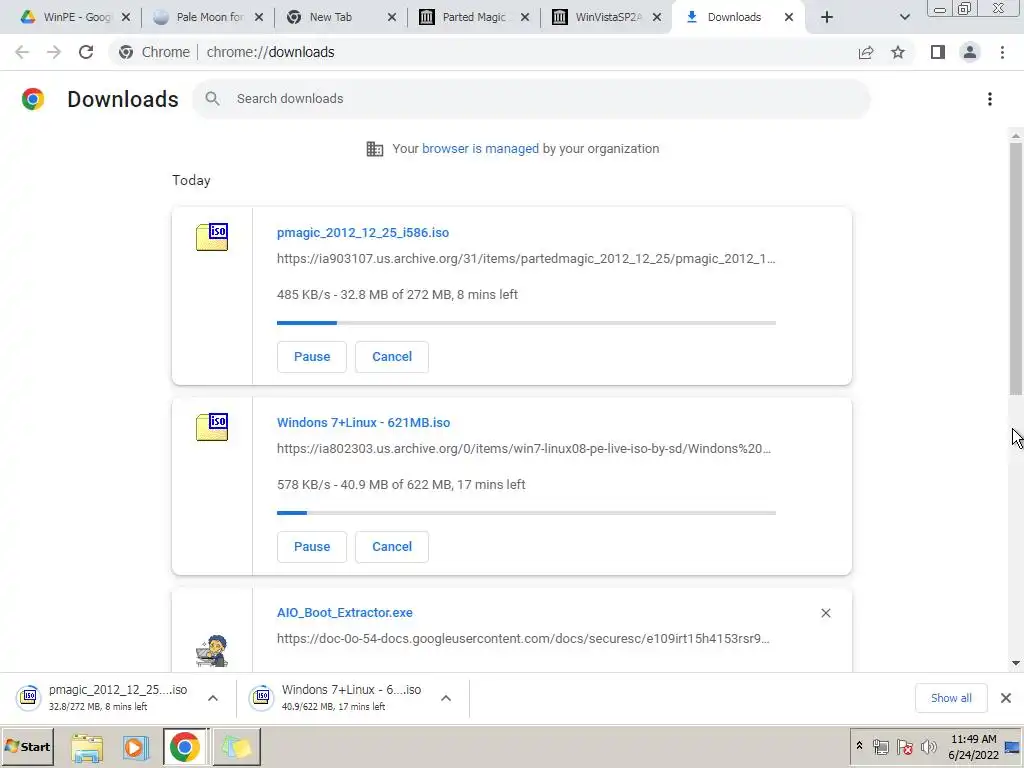
Task: Click the search magnifier icon
Action: [212, 99]
